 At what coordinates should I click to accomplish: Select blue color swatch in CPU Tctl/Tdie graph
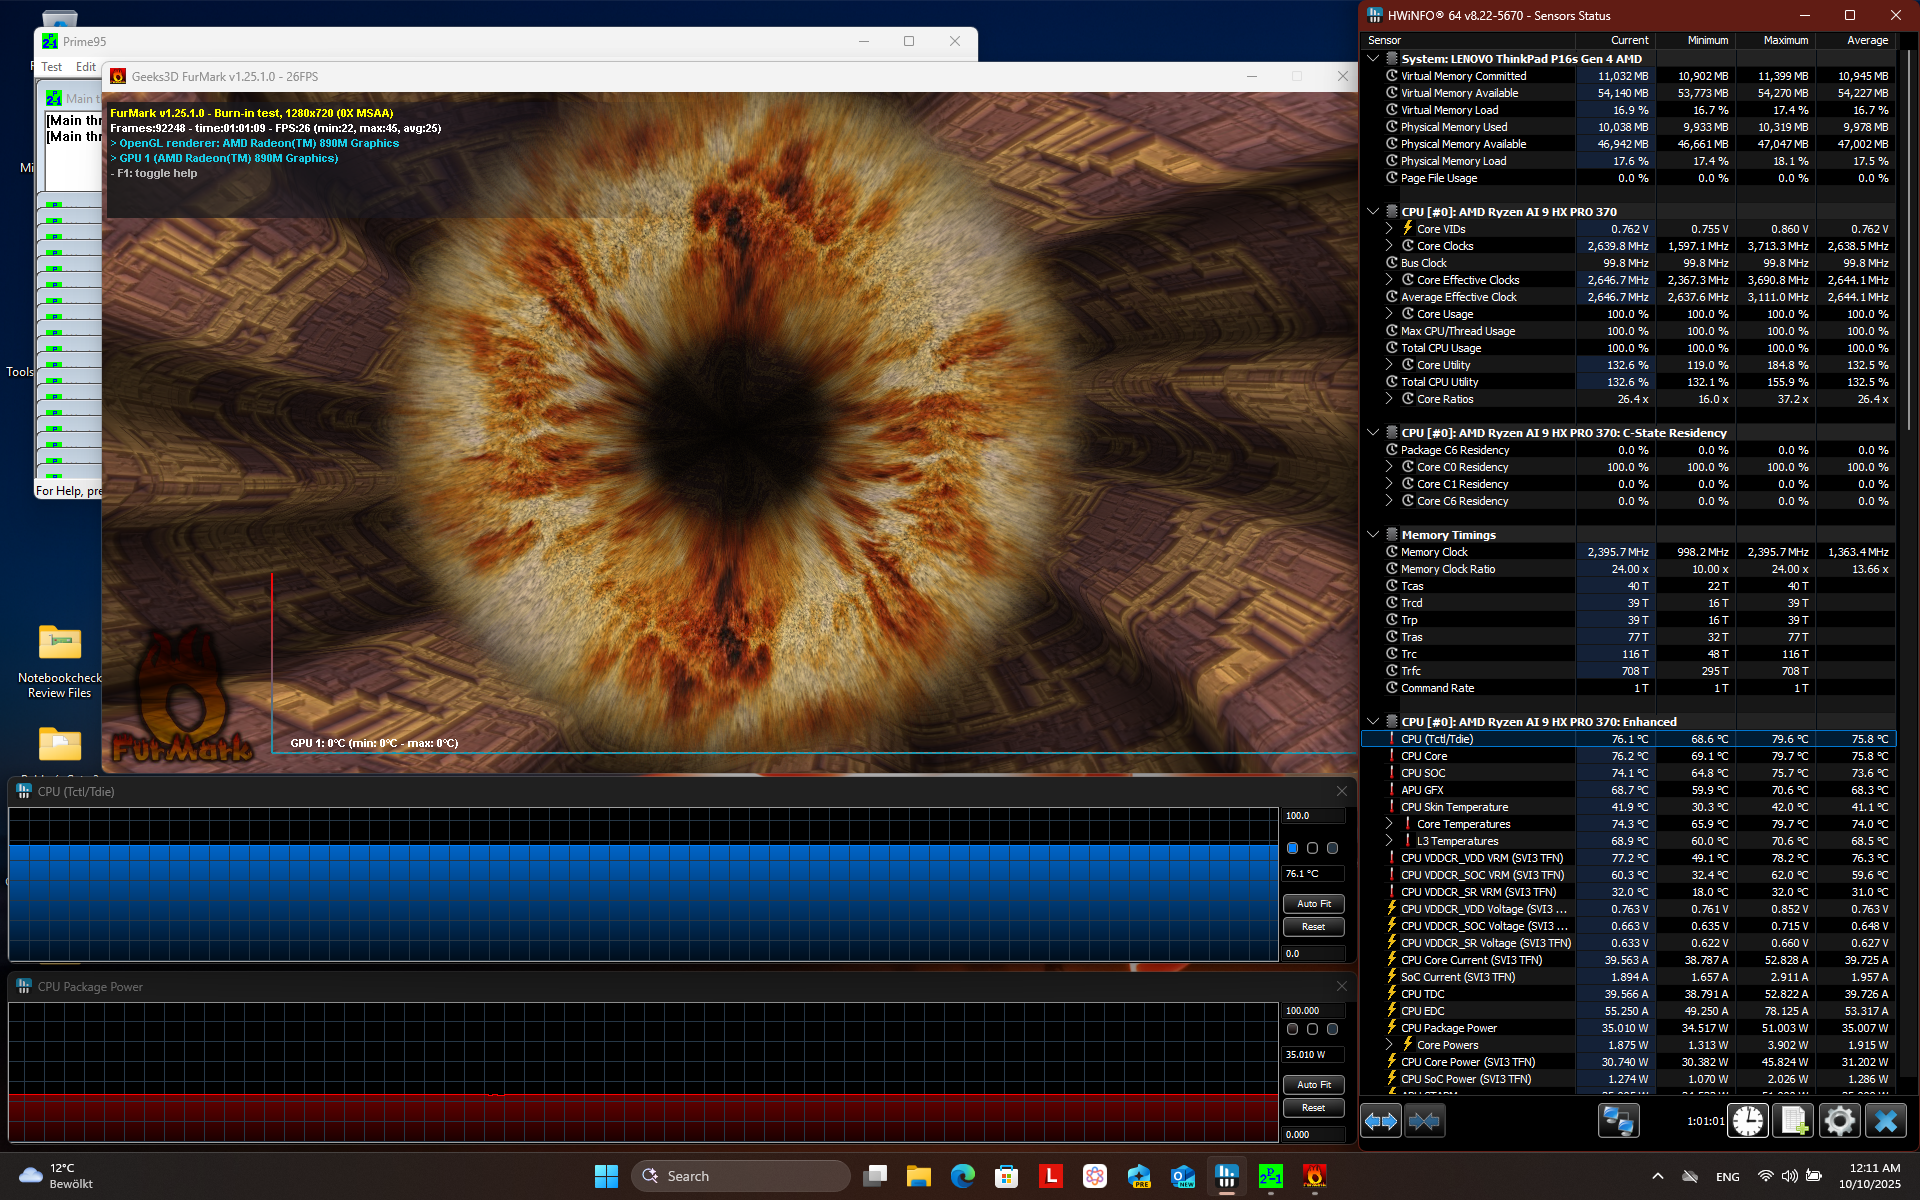[x=1292, y=848]
